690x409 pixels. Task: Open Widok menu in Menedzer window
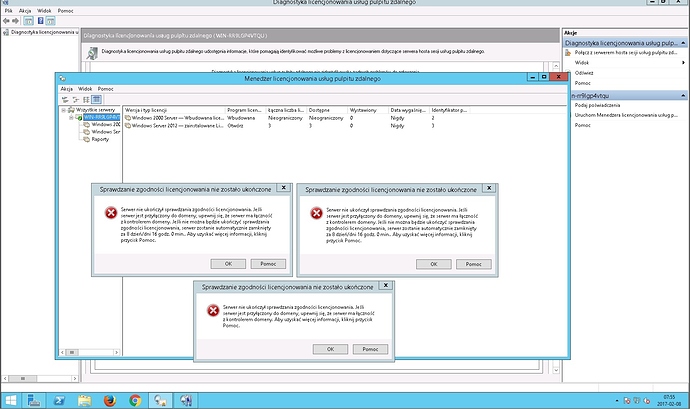point(85,89)
